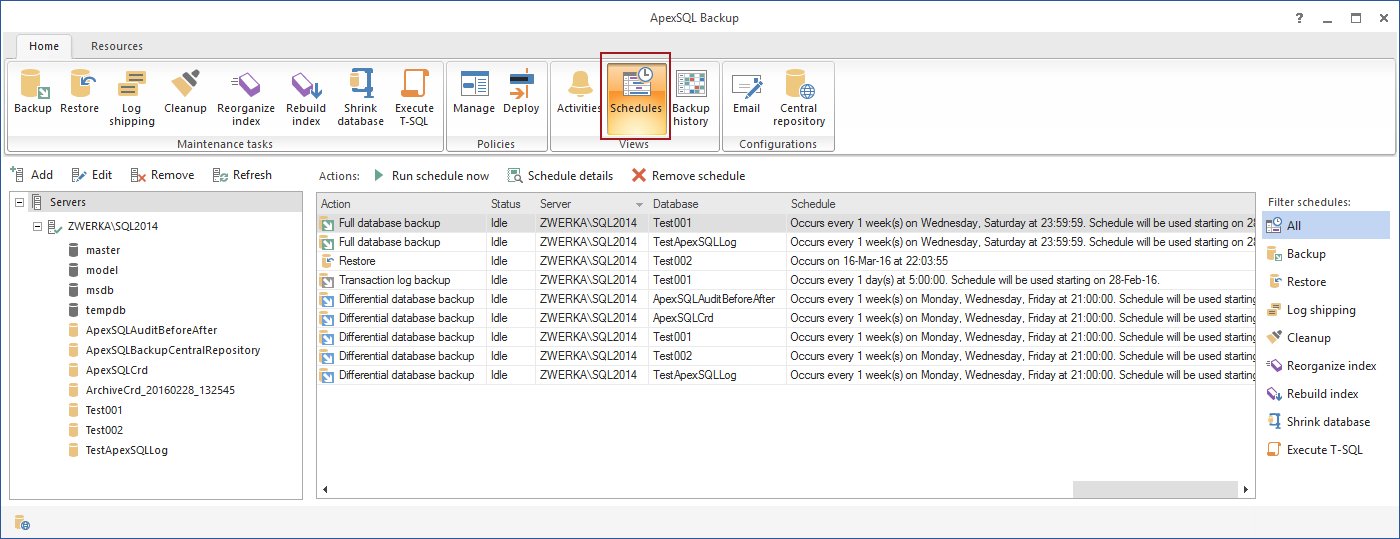Select Test001 database in server tree
The height and width of the screenshot is (539, 1400).
[104, 410]
